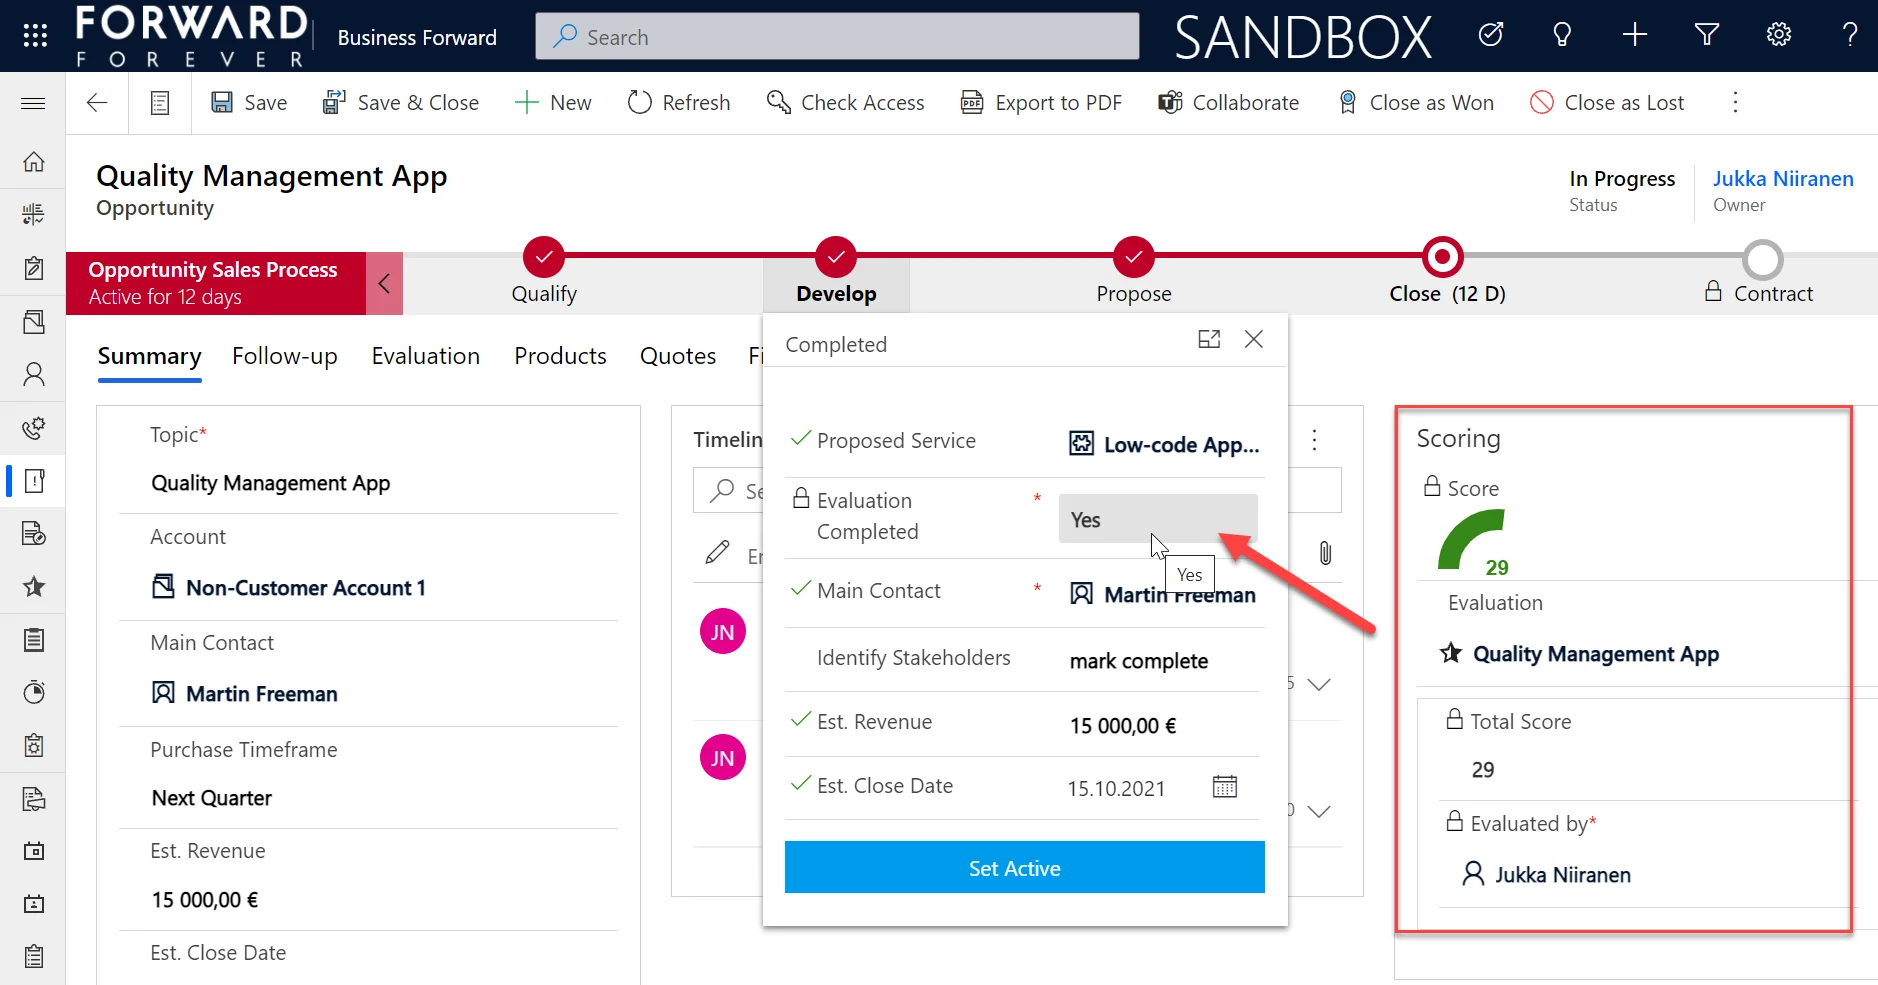Image resolution: width=1878 pixels, height=985 pixels.
Task: Toggle Evaluation Completed Yes field
Action: 1157,519
